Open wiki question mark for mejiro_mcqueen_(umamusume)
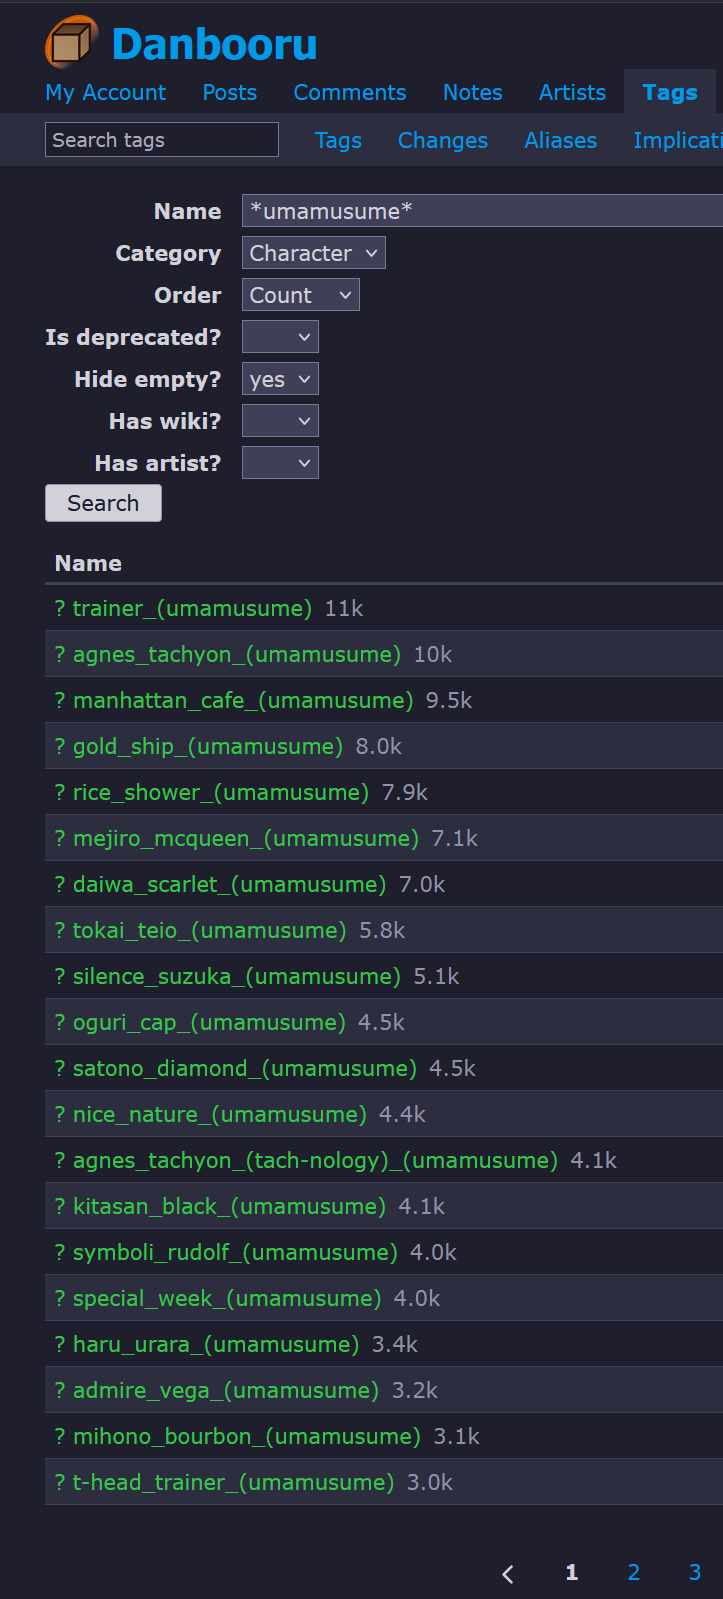 click(x=60, y=838)
